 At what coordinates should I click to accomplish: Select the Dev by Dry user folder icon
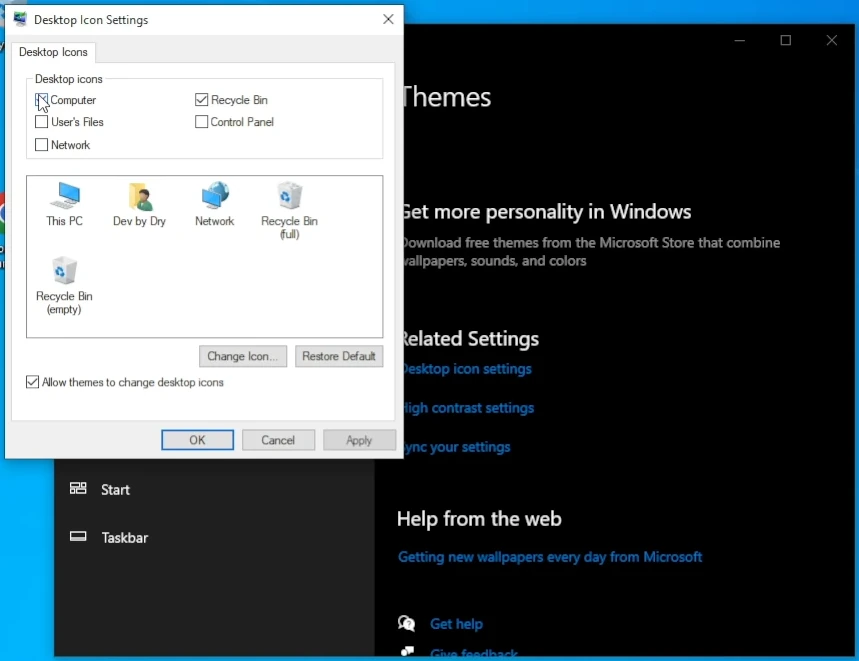[139, 204]
